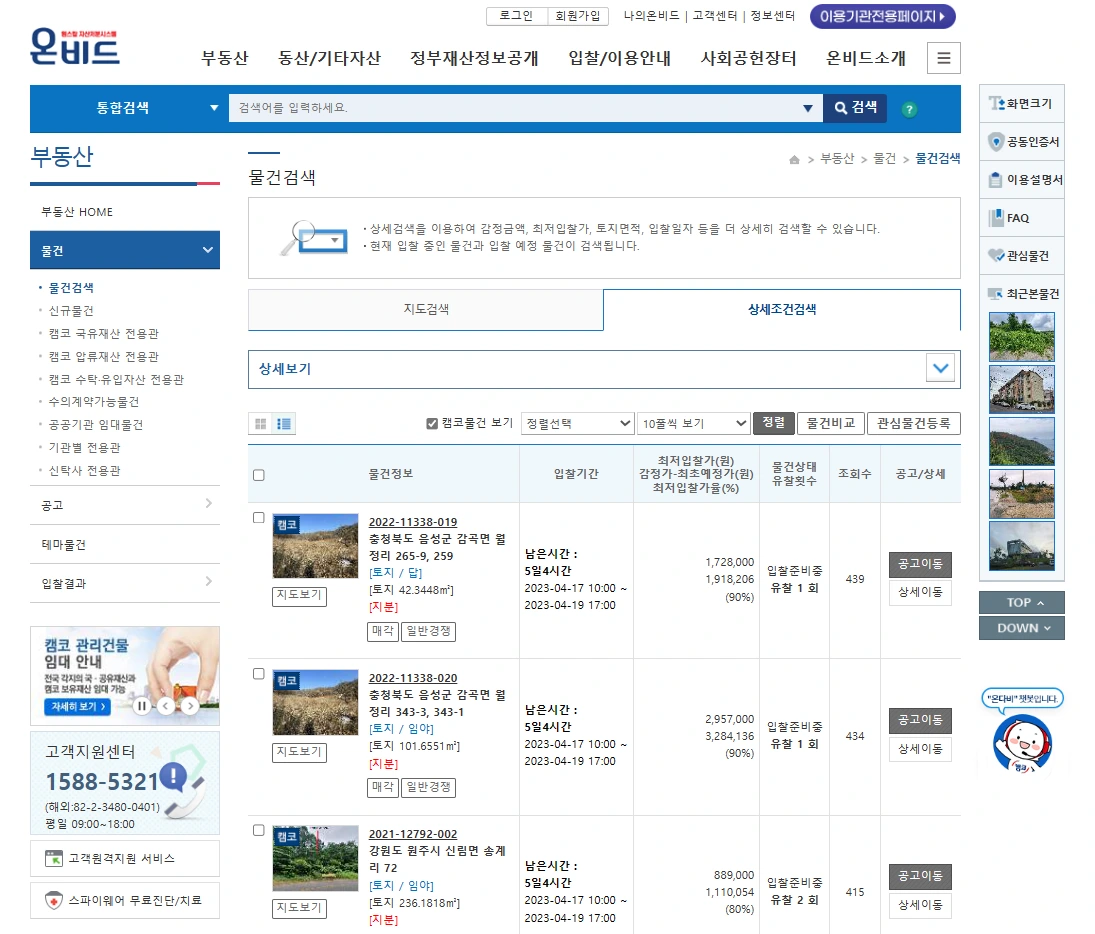1095x934 pixels.
Task: Open the FAQ panel icon
Action: click(1021, 217)
